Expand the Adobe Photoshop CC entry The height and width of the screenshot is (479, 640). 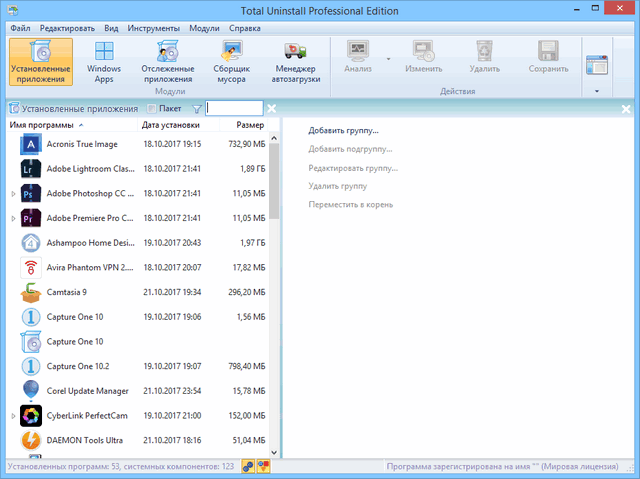coord(13,193)
